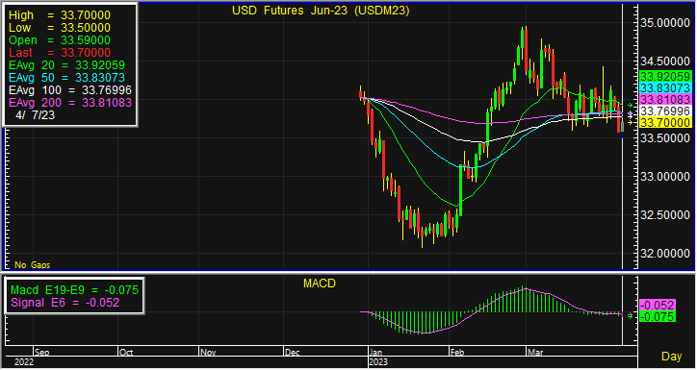Click Signal E6 = -0.052 legend entry
The image size is (697, 370).
tap(65, 302)
